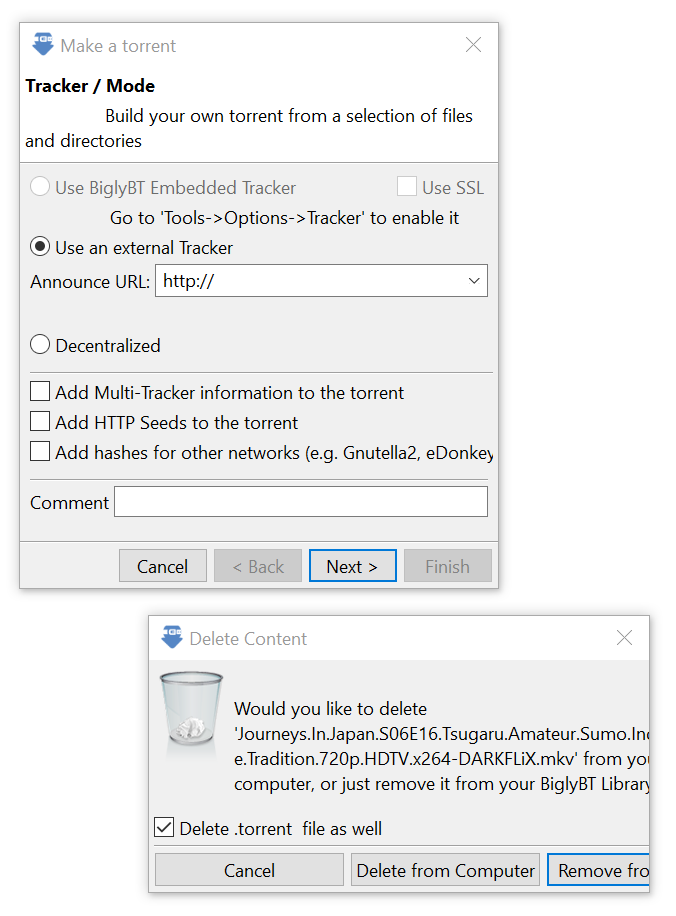Check 'Add hashes for other networks'
The image size is (676, 916).
[39, 451]
